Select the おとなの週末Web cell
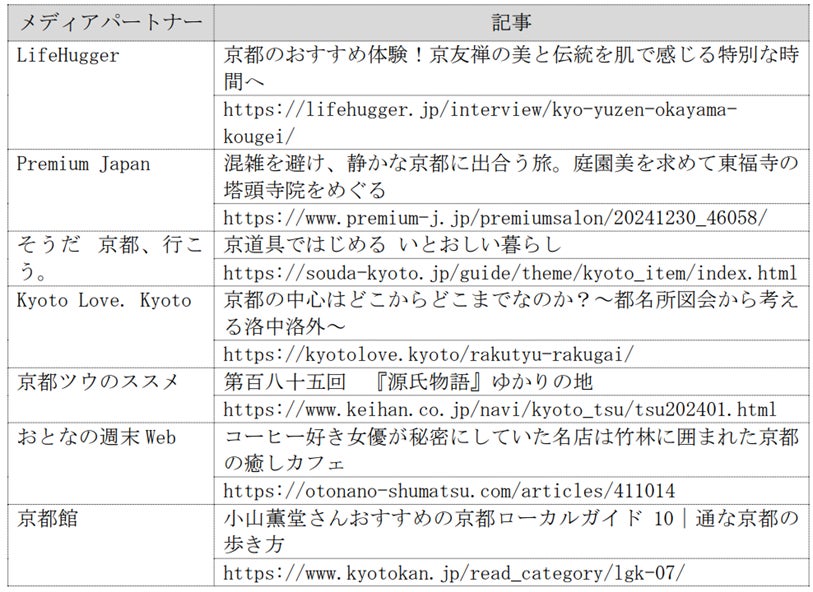This screenshot has width=813, height=592. tap(110, 463)
